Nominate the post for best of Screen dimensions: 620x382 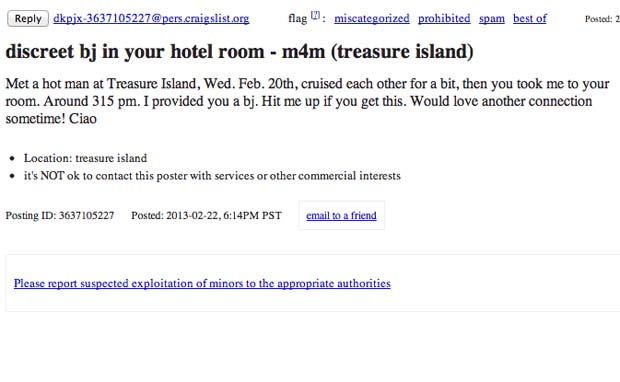[529, 18]
